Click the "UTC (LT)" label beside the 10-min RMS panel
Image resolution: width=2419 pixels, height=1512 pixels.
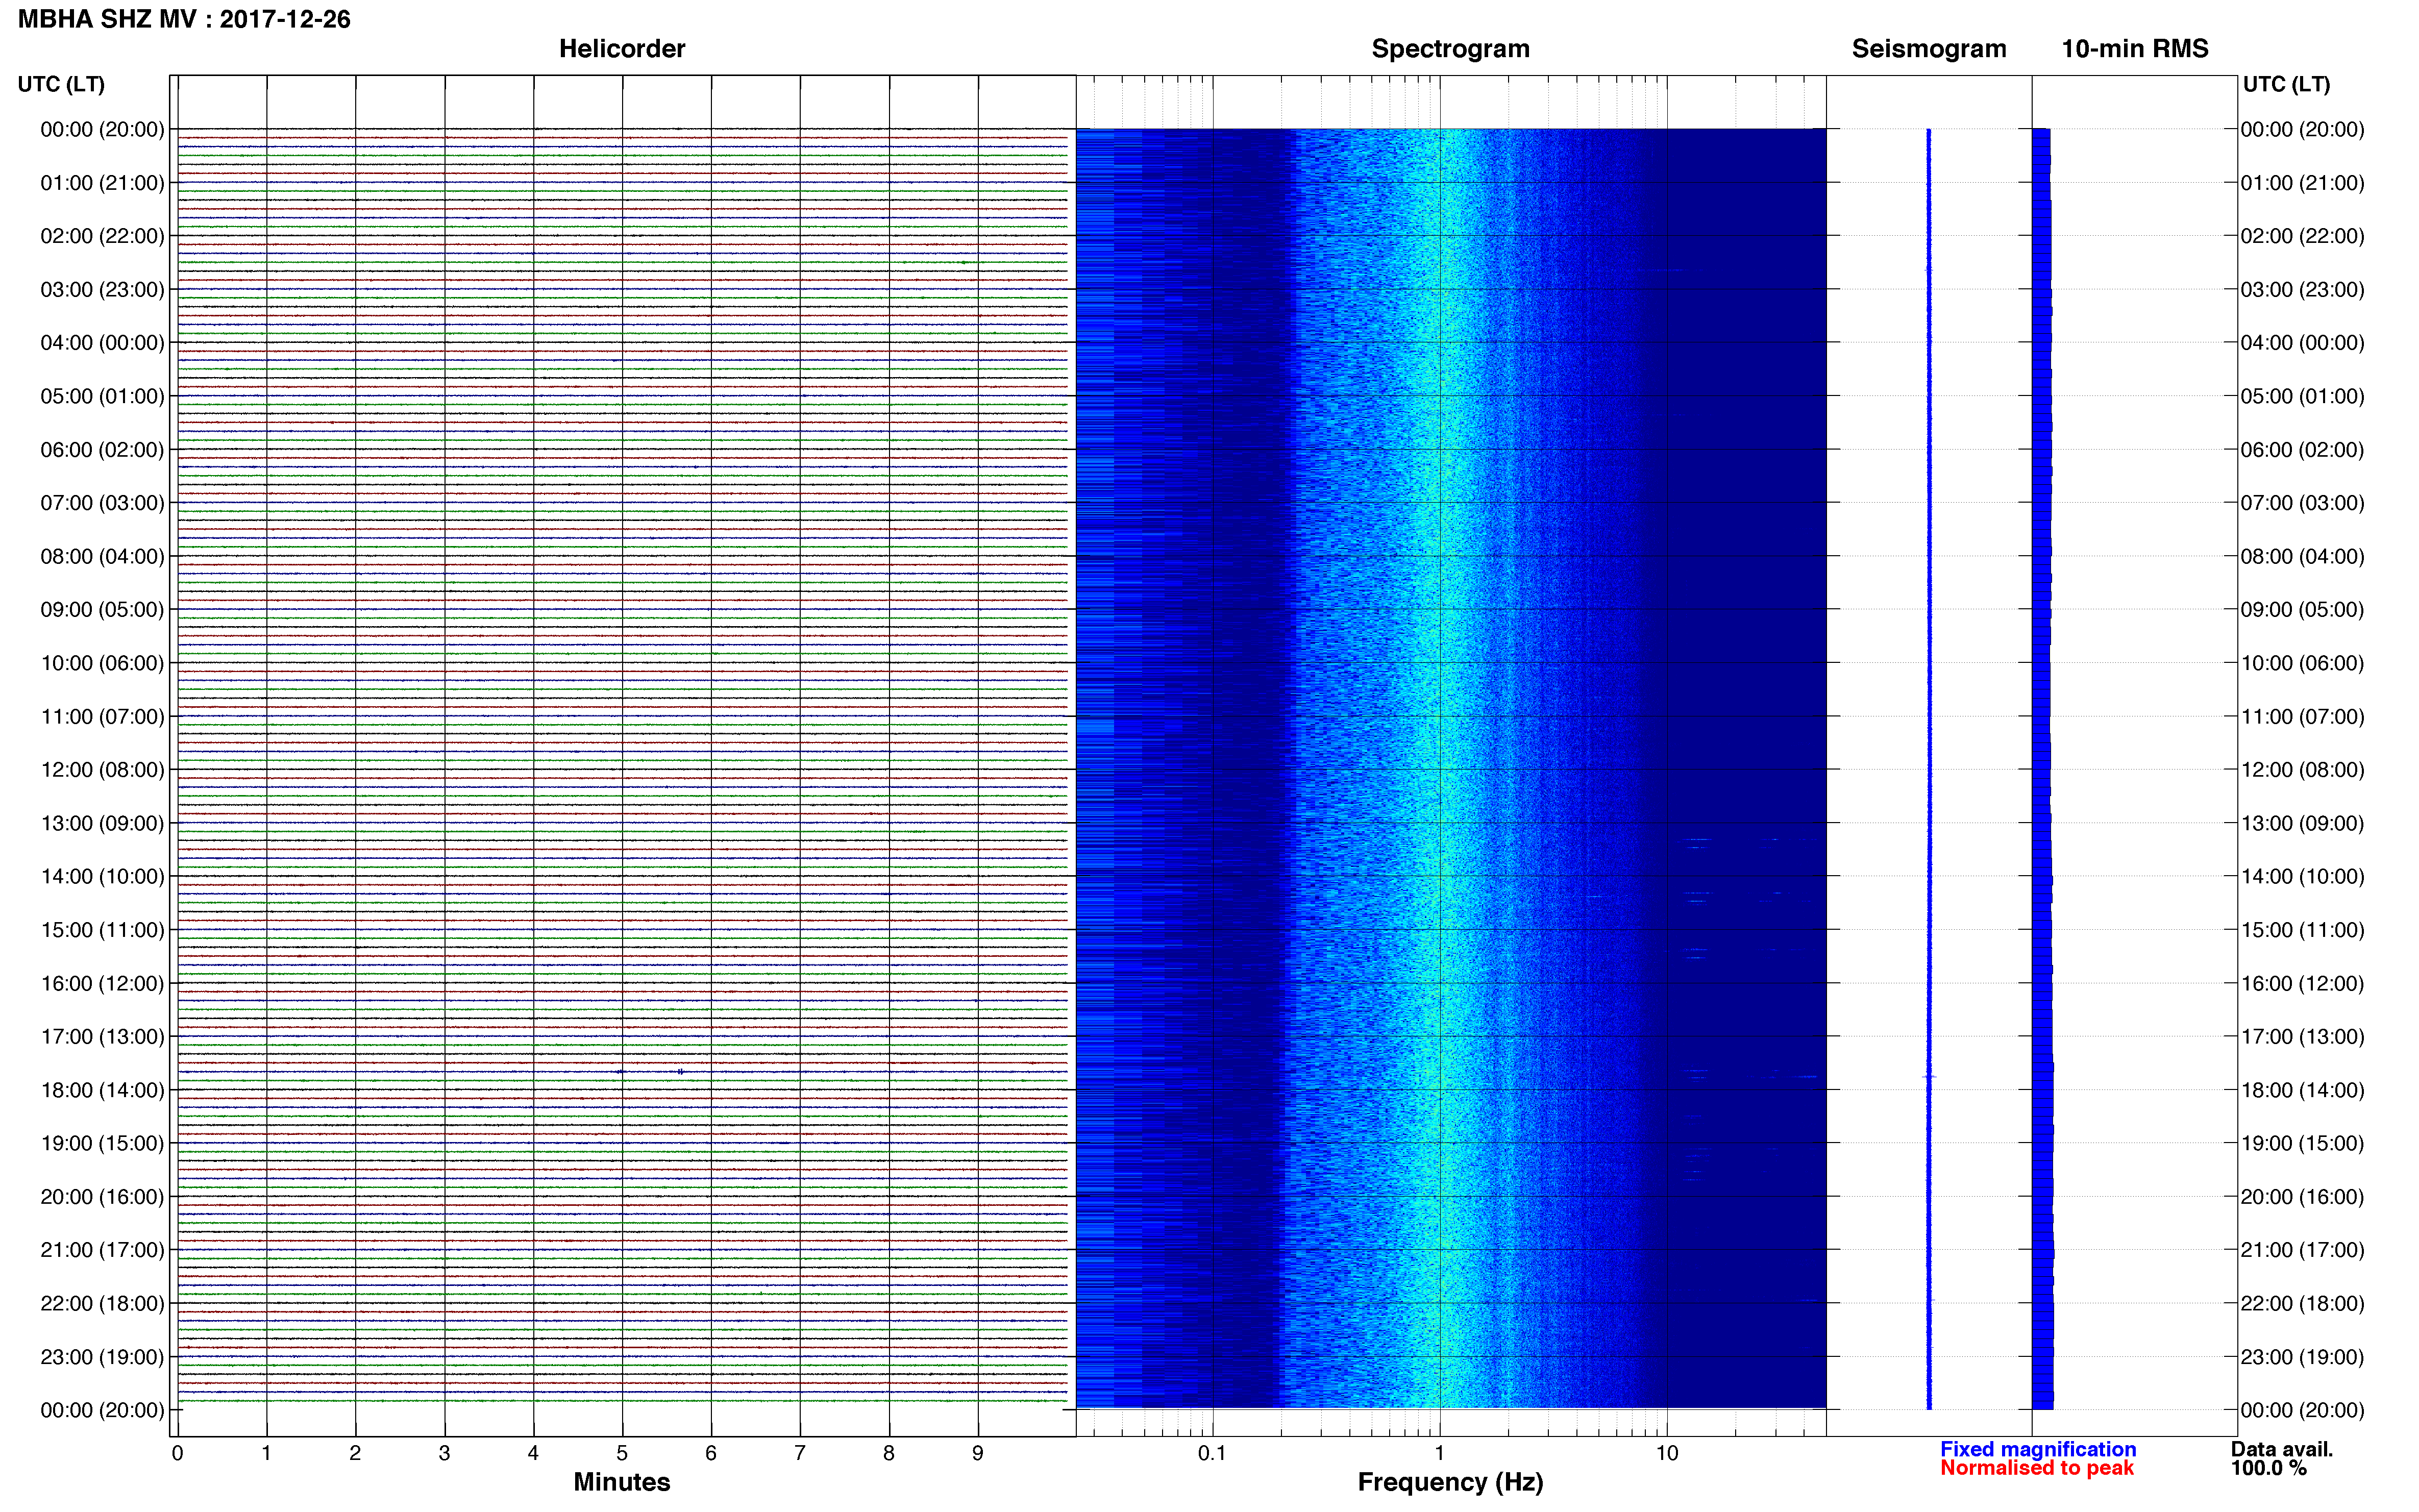(x=2286, y=84)
